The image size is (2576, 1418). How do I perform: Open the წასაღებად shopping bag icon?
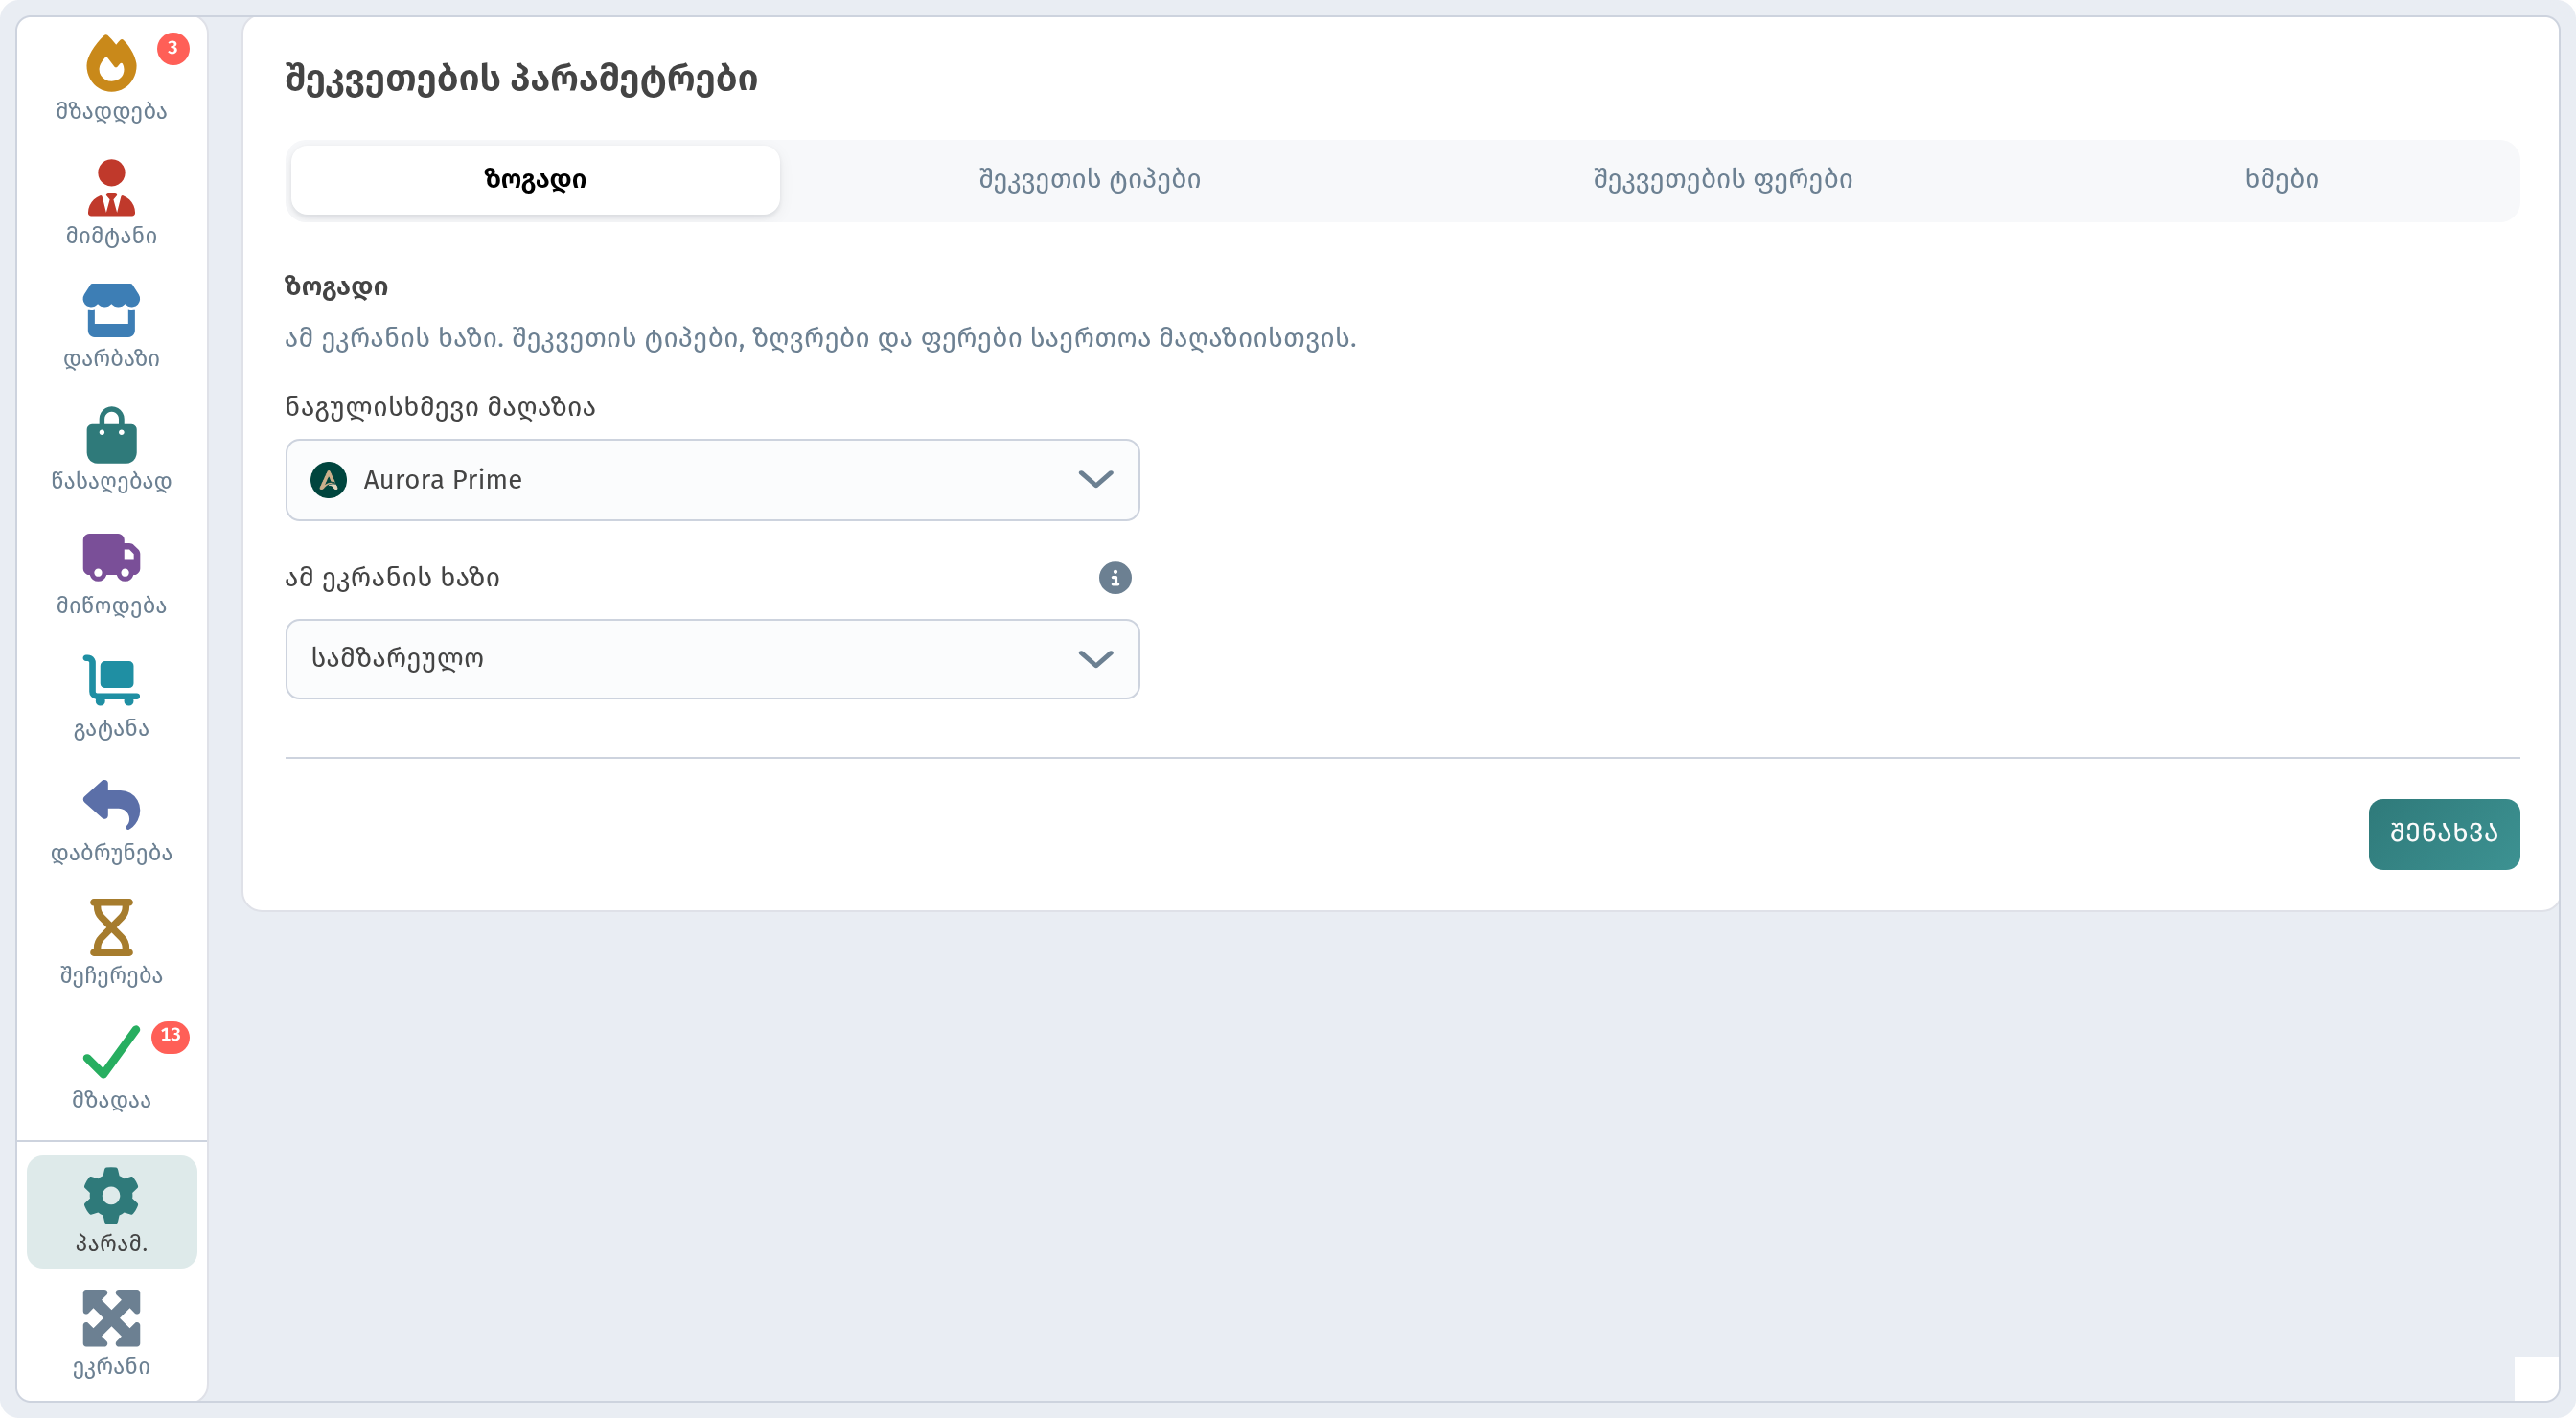(x=111, y=435)
